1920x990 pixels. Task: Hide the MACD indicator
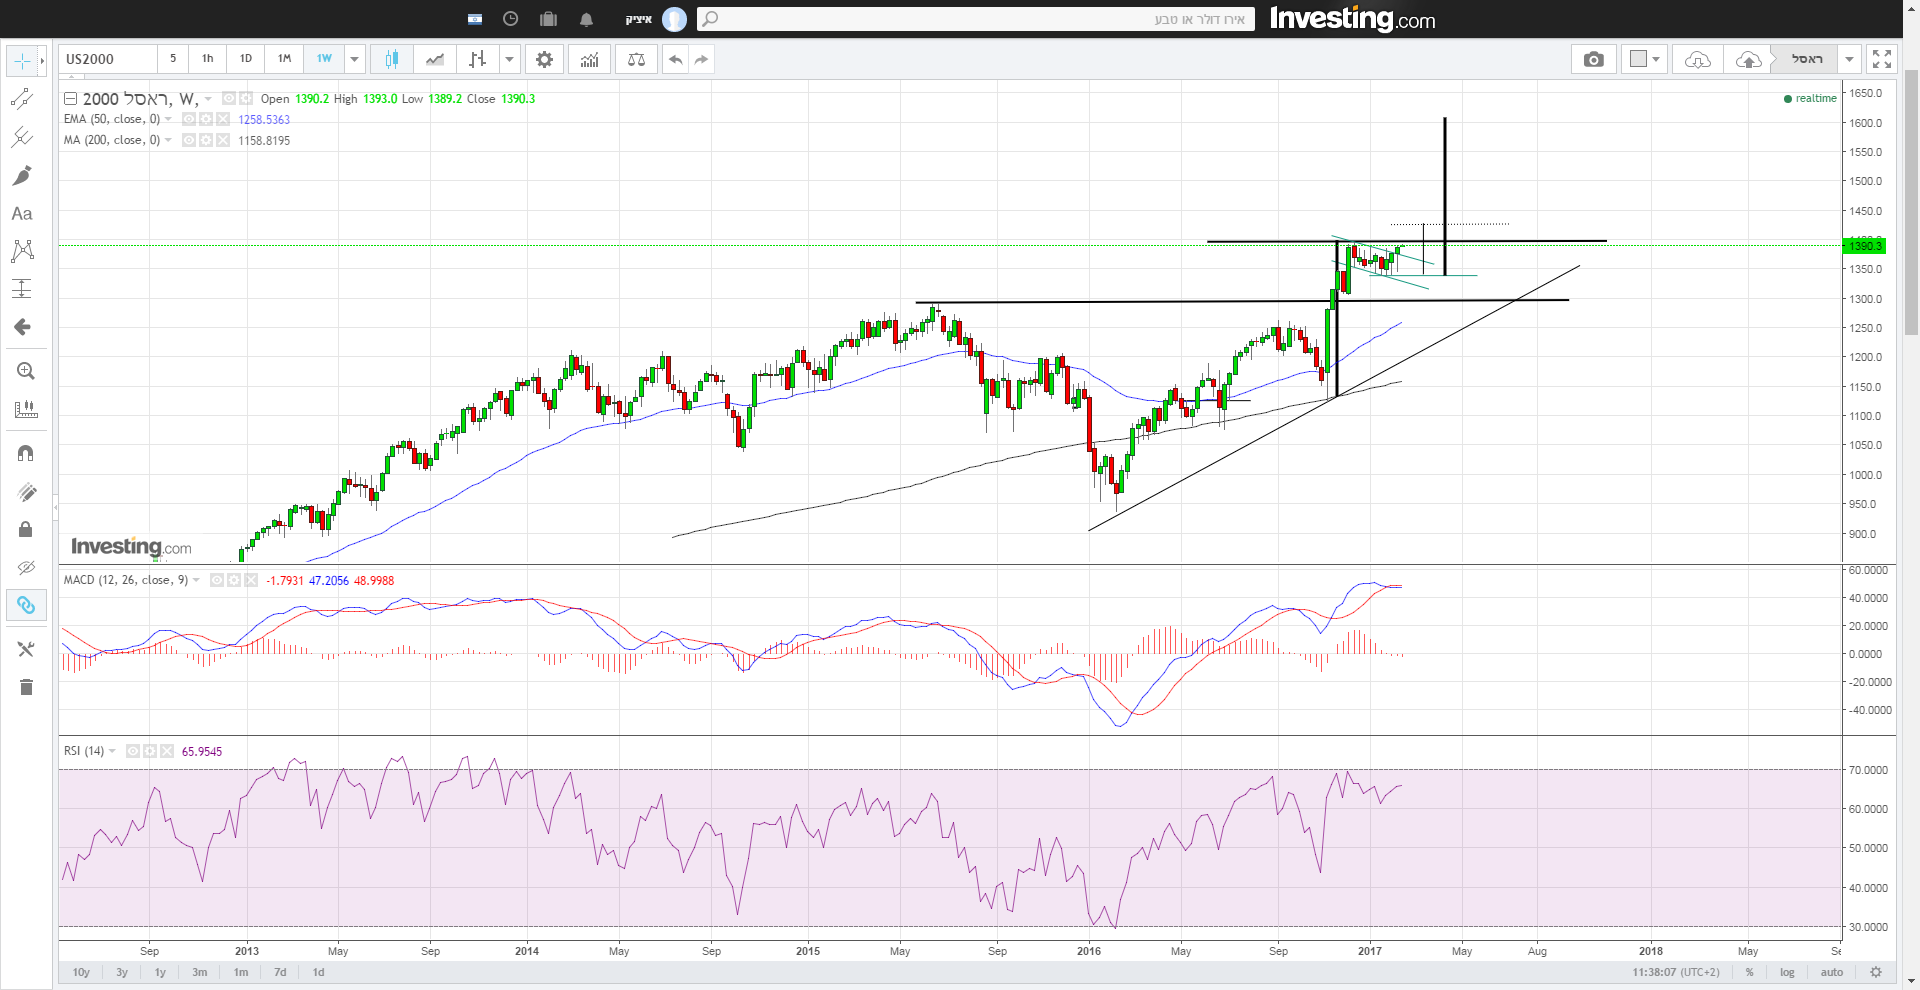tap(217, 580)
